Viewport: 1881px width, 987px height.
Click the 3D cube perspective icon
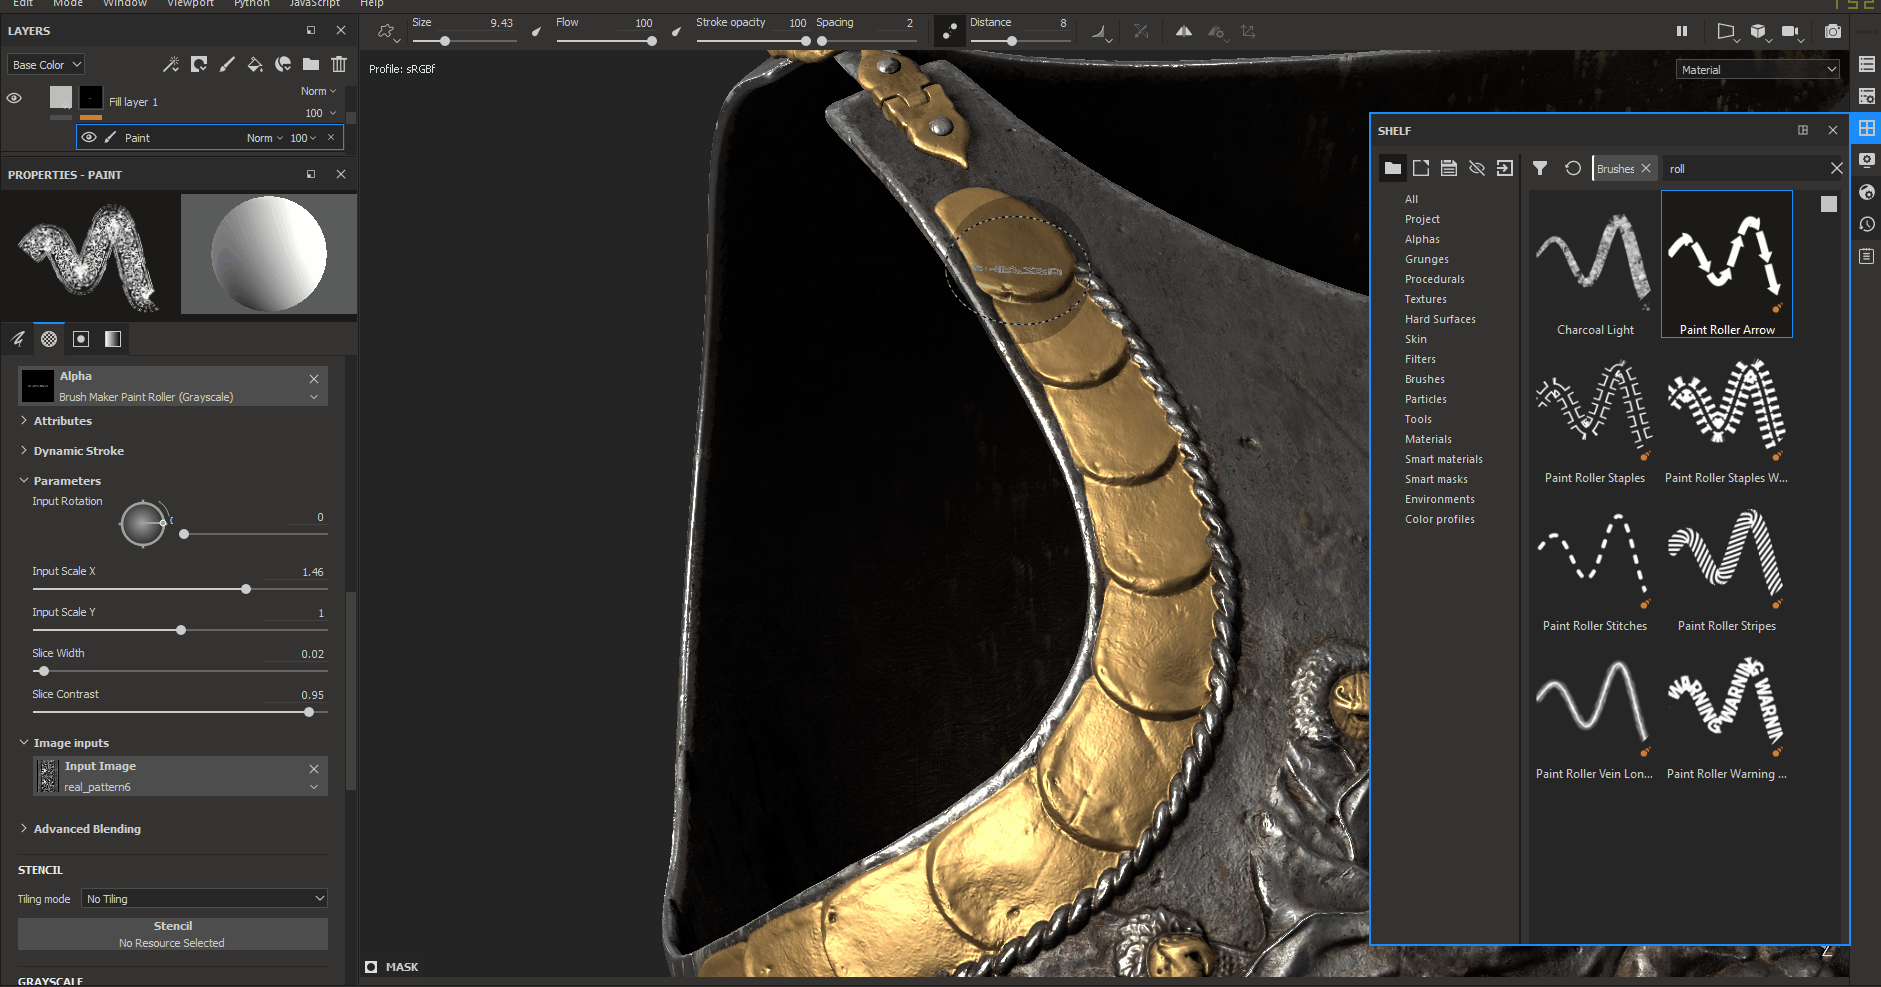[1758, 32]
